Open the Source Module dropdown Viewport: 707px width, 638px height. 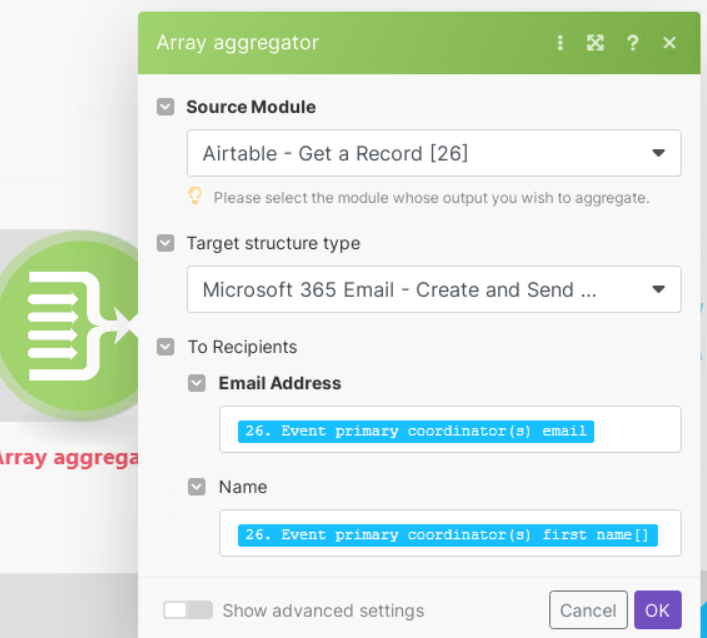[434, 153]
